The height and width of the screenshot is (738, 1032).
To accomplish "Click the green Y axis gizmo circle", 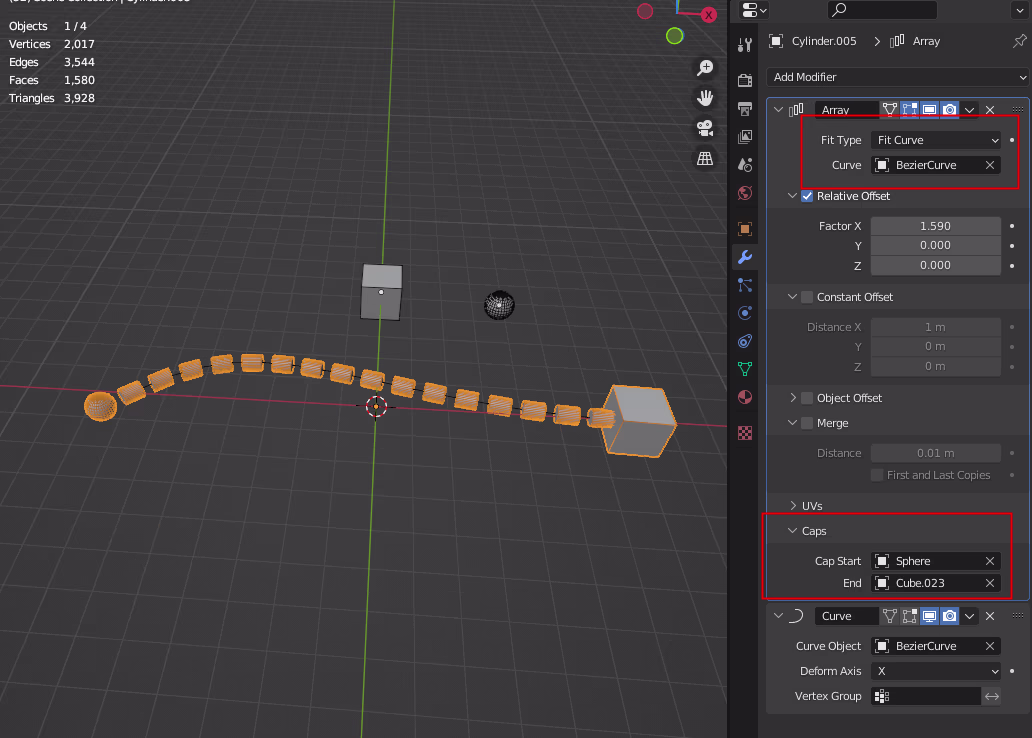I will (674, 36).
